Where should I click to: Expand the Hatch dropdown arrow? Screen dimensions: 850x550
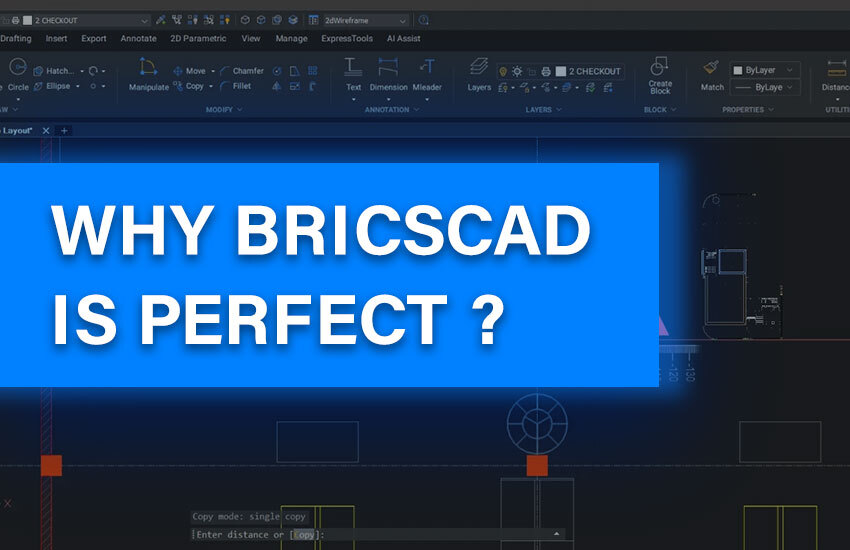click(x=82, y=71)
